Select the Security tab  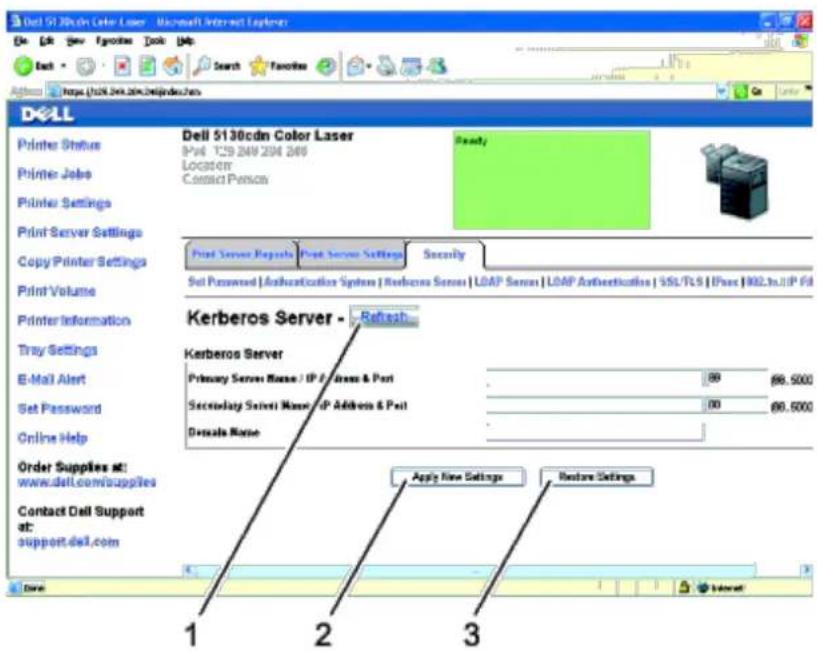(x=444, y=255)
